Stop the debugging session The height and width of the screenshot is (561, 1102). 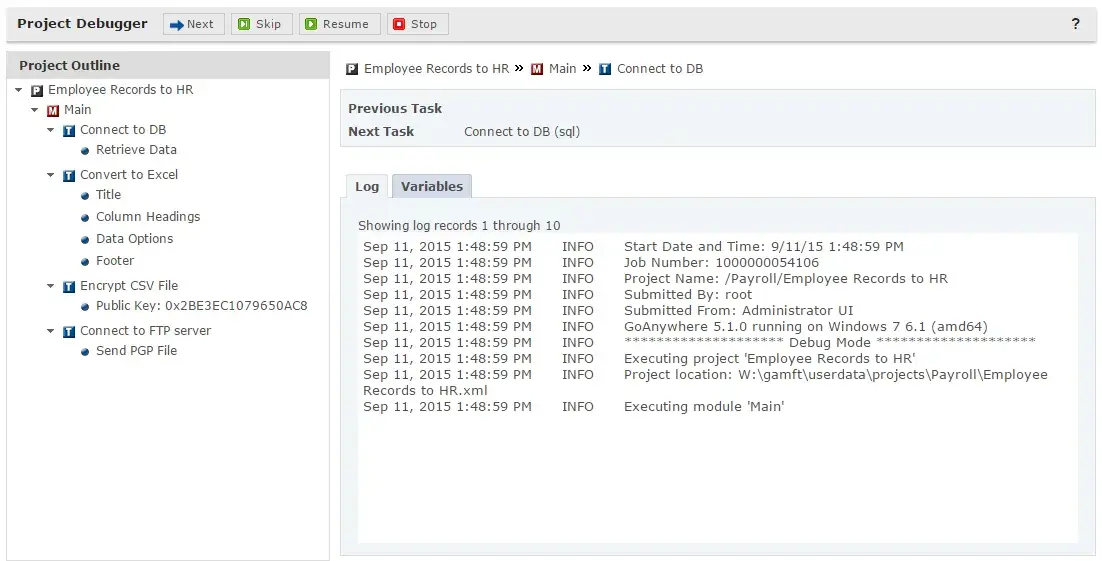click(416, 24)
